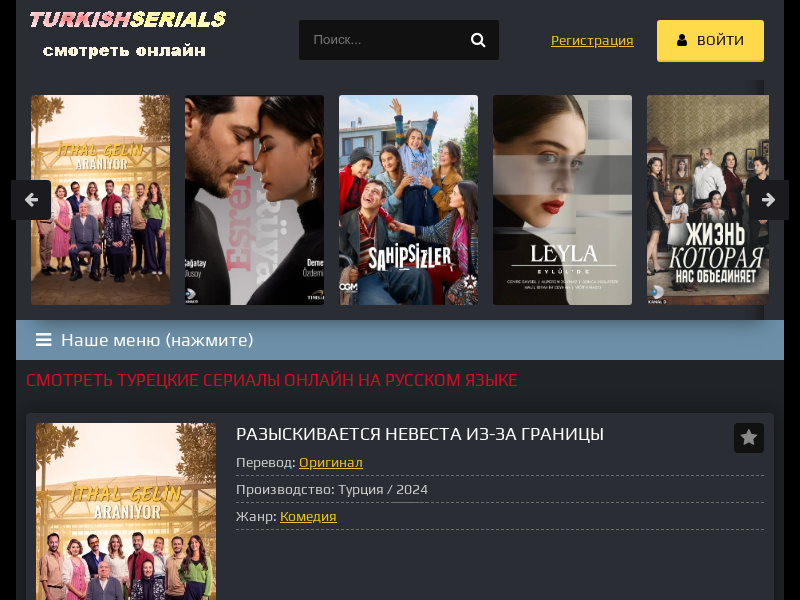Add the series to favorites with the star icon
Image resolution: width=800 pixels, height=600 pixels.
(748, 437)
